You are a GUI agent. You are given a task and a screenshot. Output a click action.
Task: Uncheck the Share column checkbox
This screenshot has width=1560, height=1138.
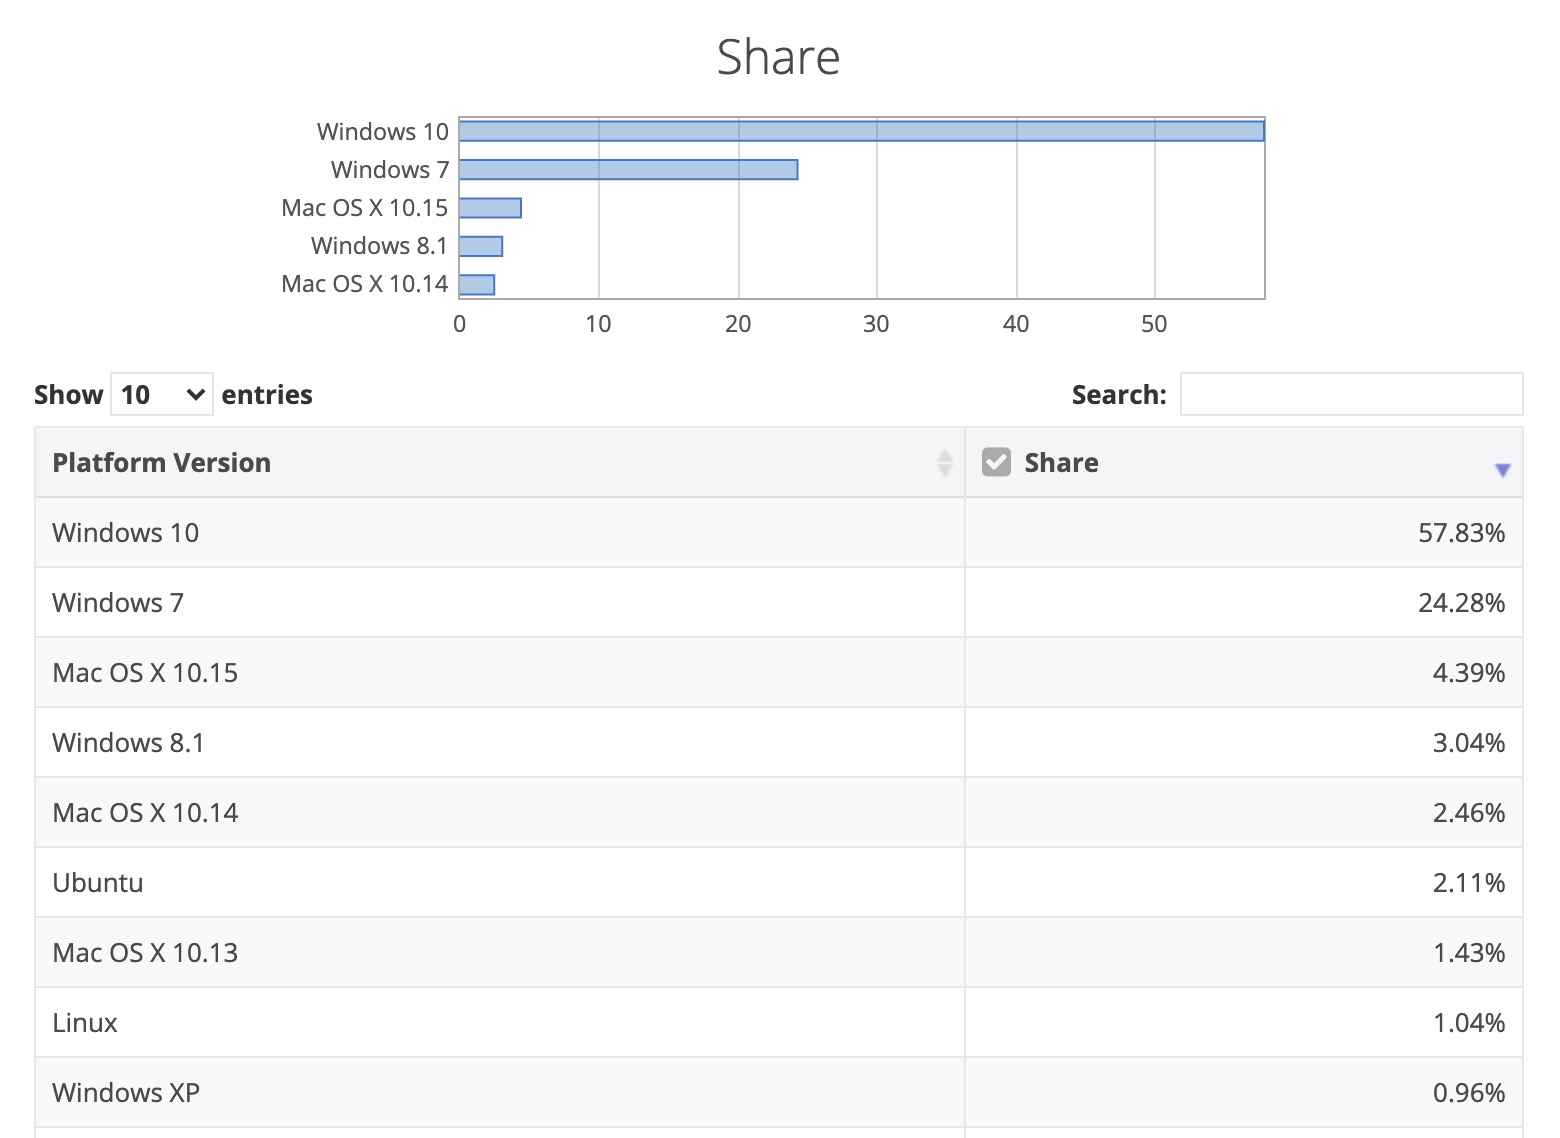coord(996,462)
